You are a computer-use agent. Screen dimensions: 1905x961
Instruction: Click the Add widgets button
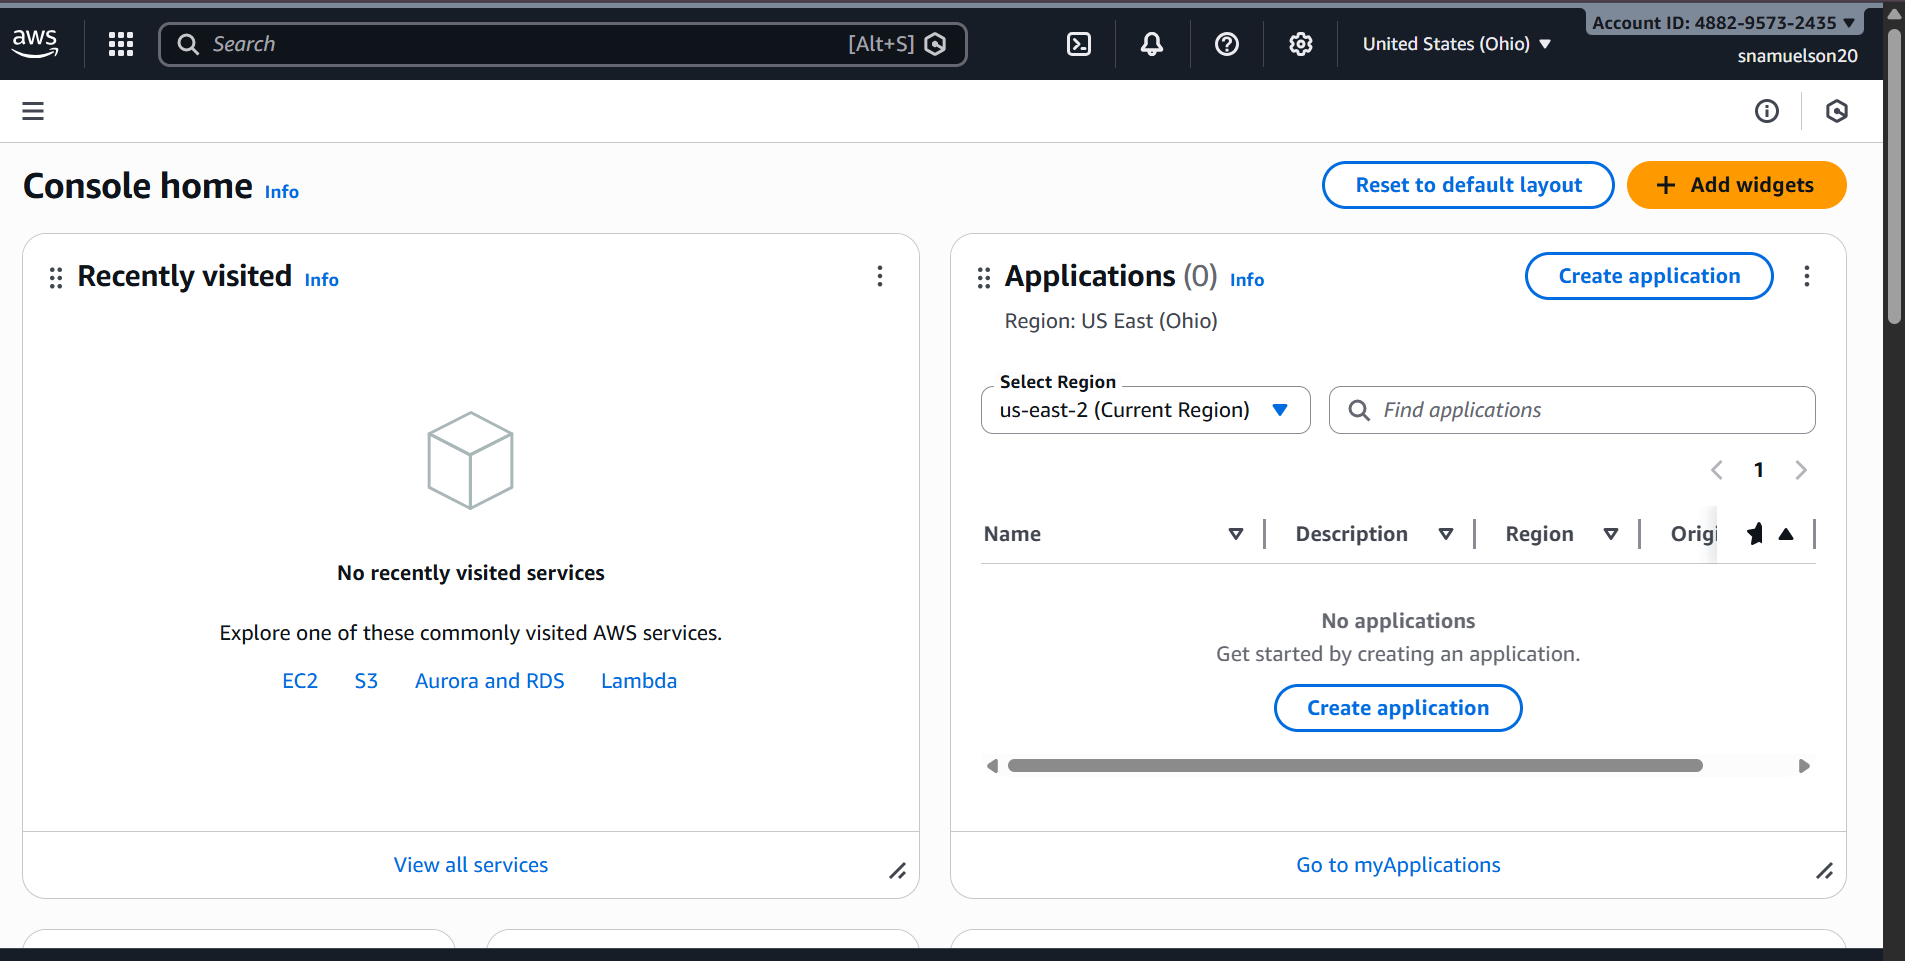pyautogui.click(x=1736, y=185)
